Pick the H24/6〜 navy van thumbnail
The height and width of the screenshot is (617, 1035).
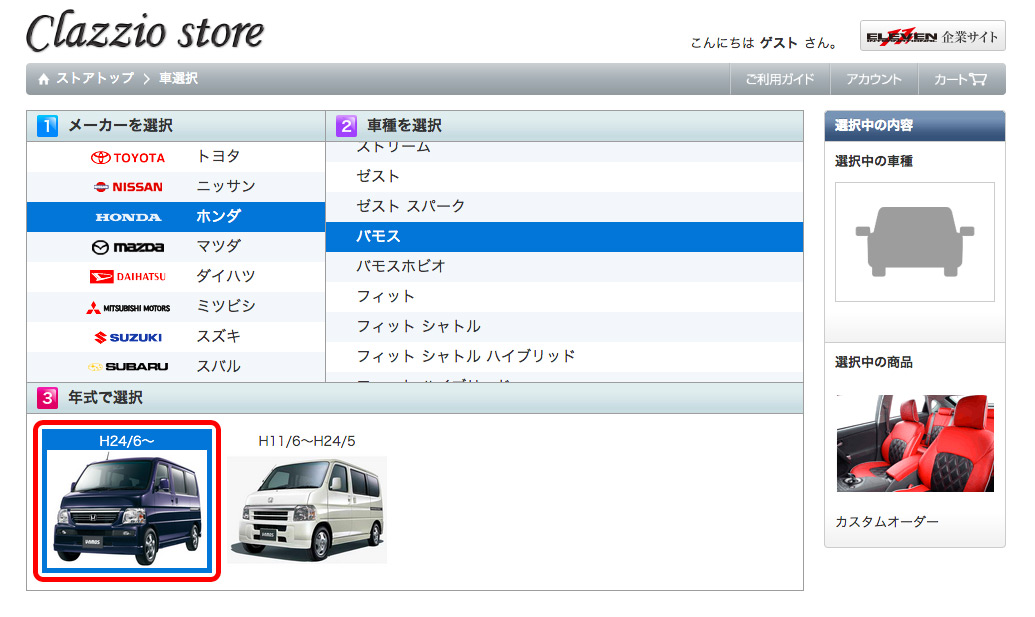127,508
